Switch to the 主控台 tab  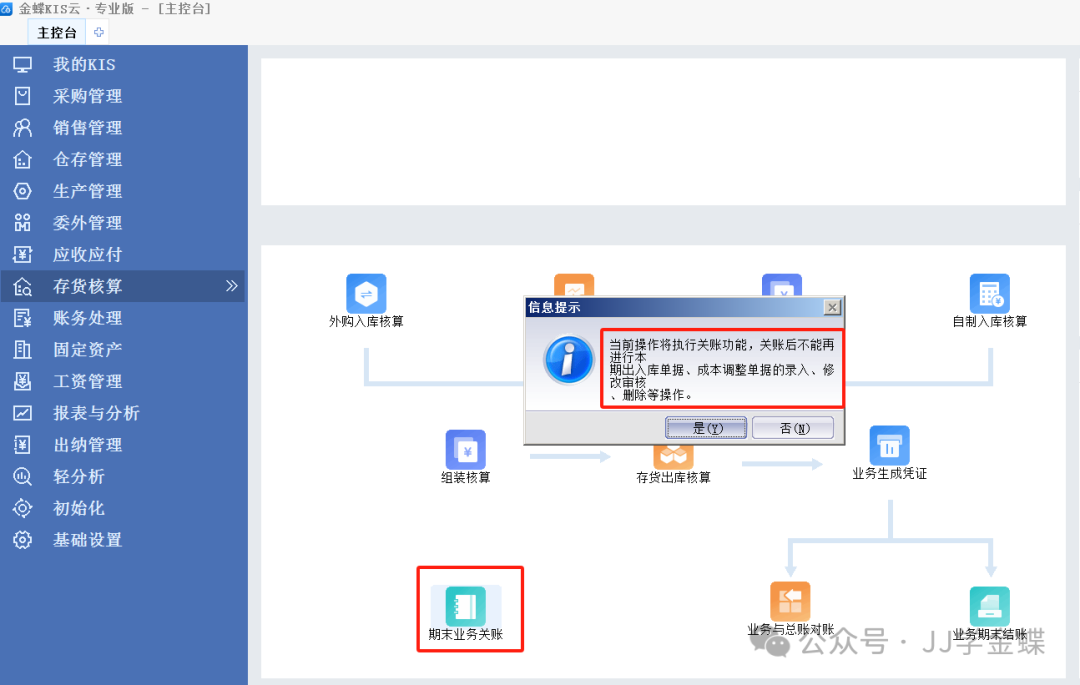click(57, 33)
